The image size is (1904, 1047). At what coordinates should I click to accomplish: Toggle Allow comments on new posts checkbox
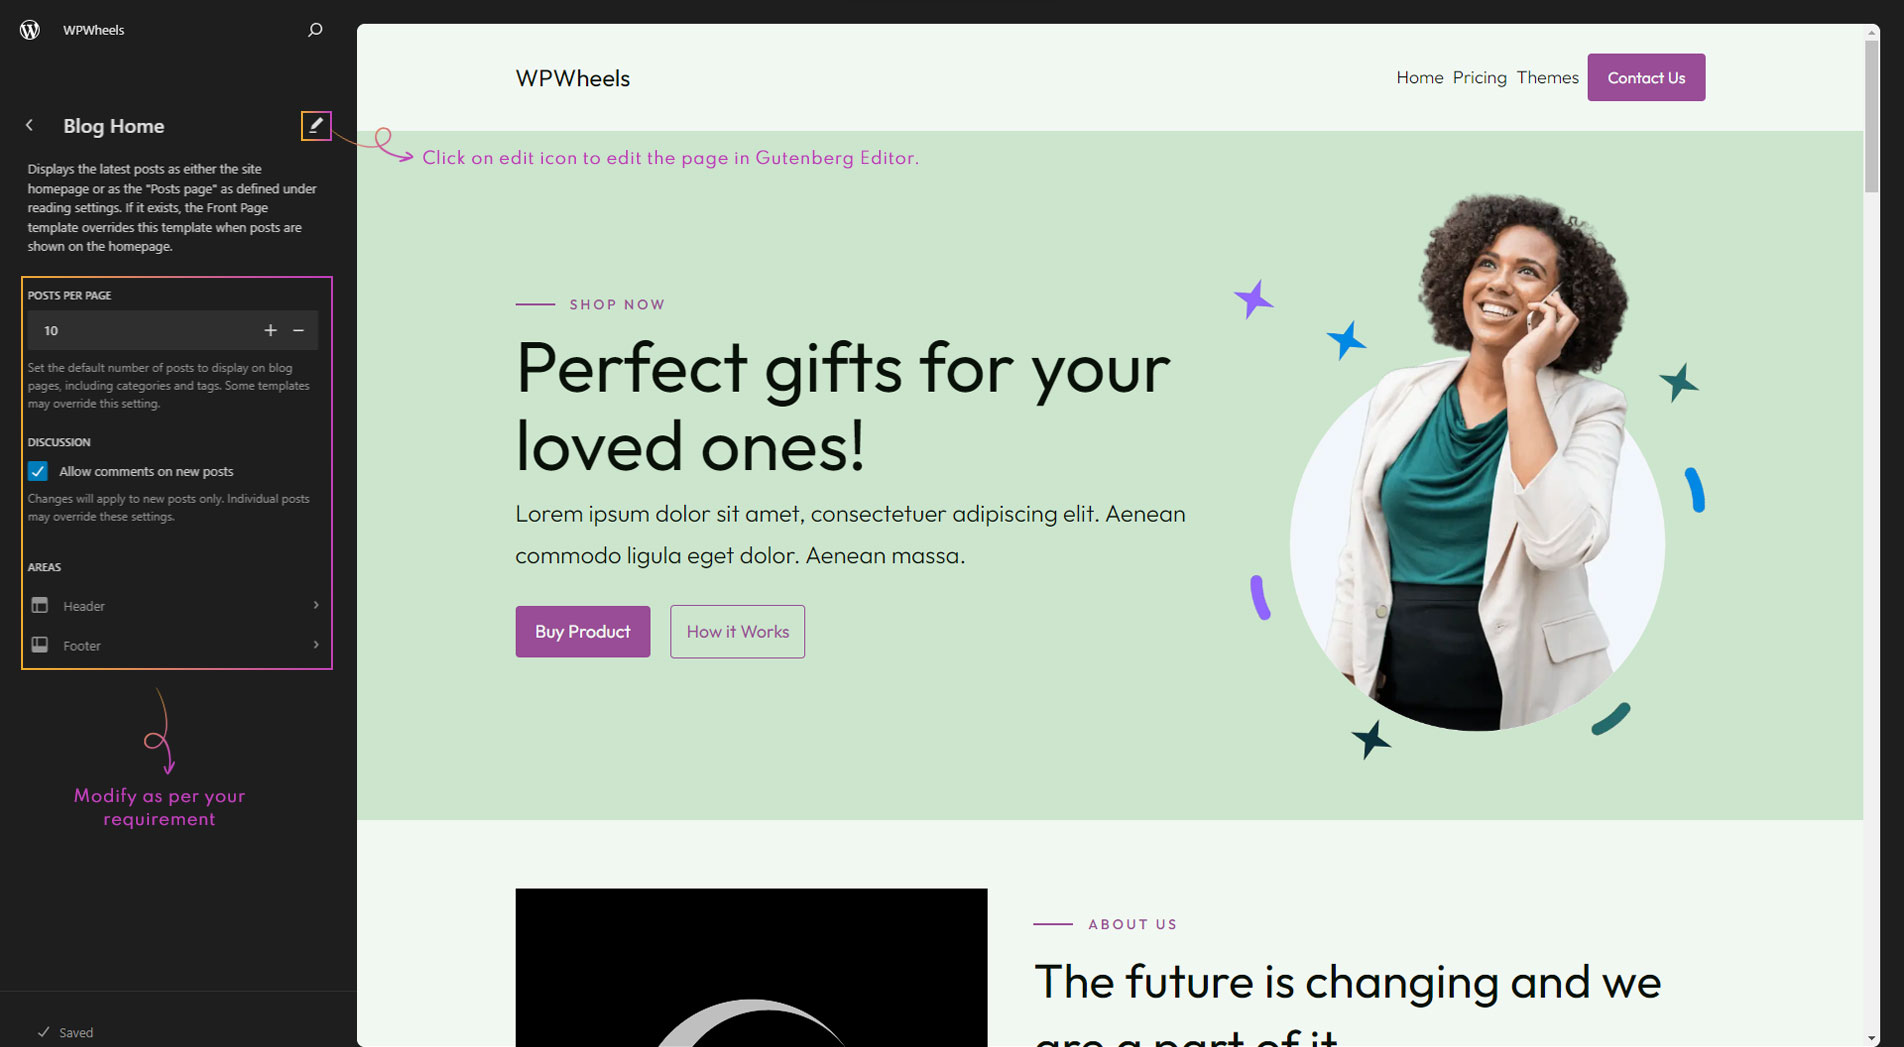point(38,471)
